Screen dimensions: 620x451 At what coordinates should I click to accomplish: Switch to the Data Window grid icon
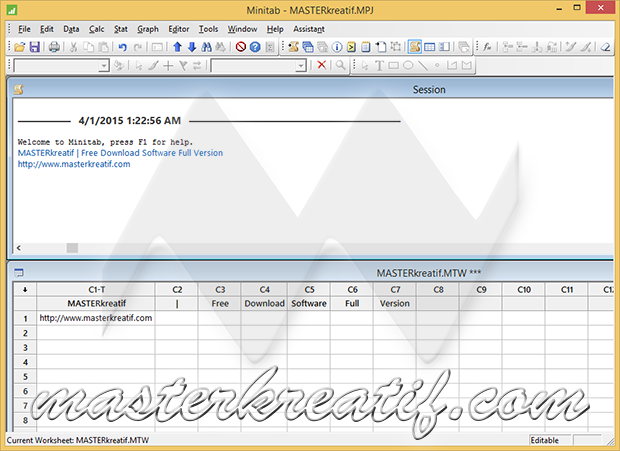click(x=429, y=47)
